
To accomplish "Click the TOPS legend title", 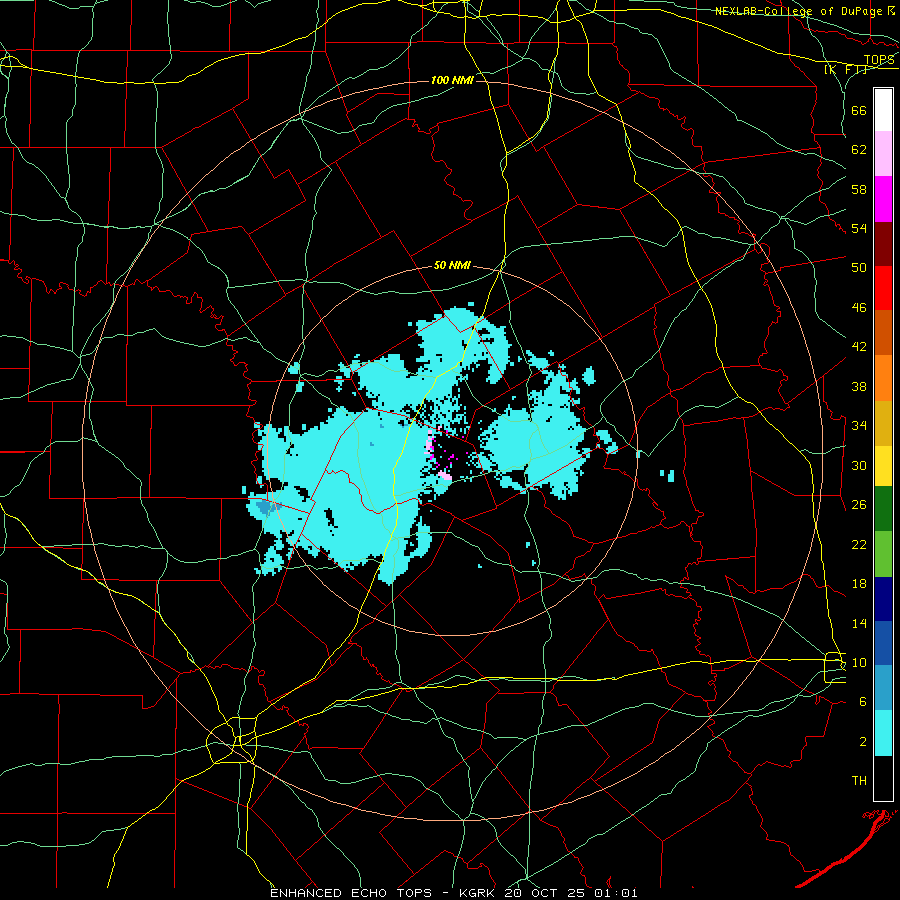I will coord(879,59).
